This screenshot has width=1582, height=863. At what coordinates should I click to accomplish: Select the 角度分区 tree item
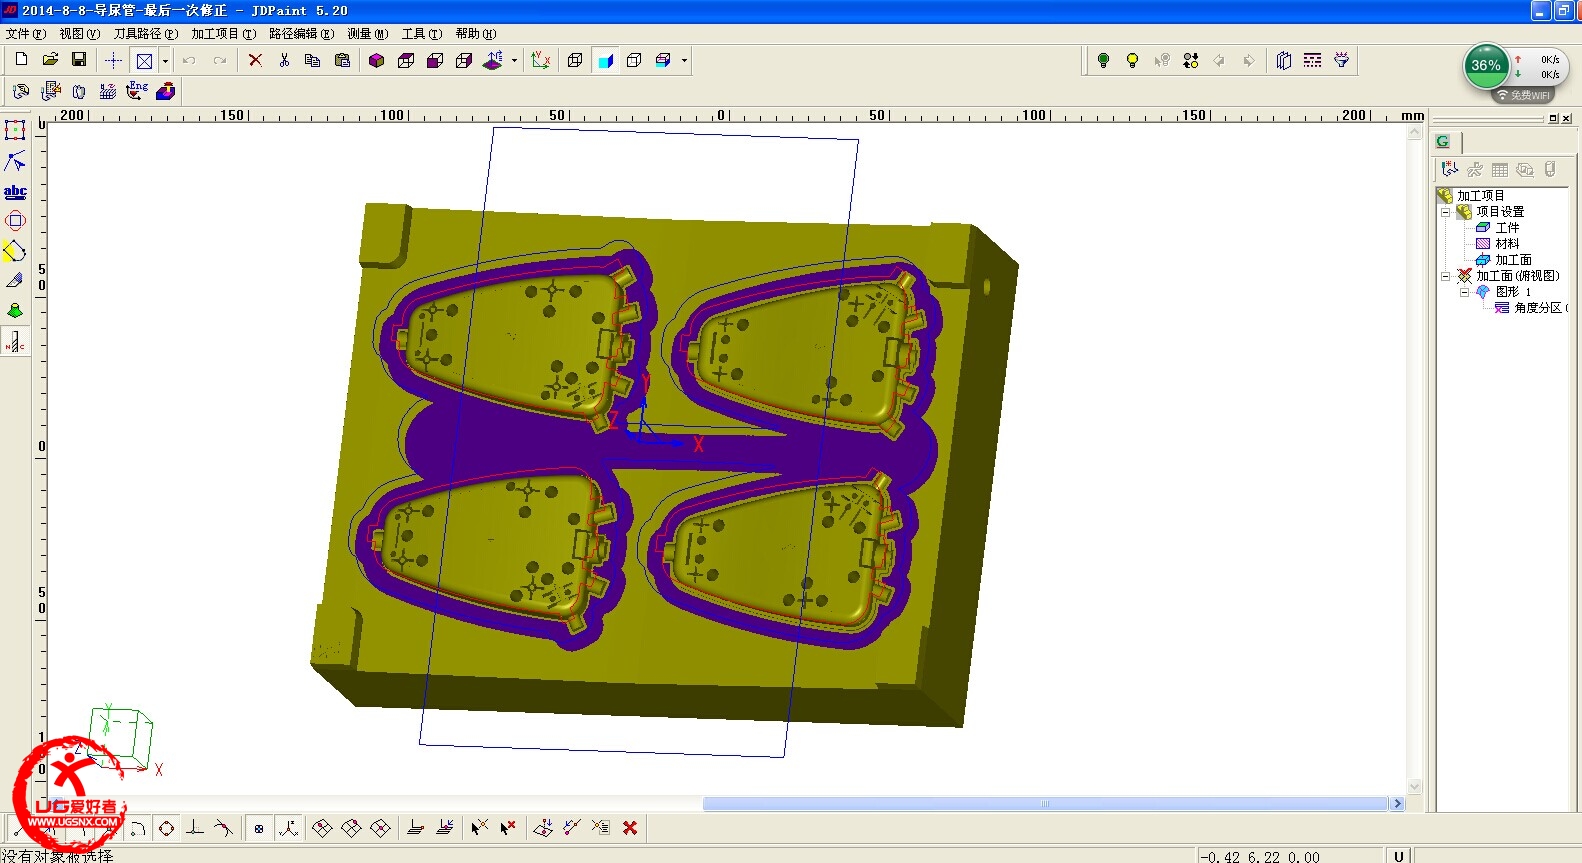pyautogui.click(x=1540, y=308)
